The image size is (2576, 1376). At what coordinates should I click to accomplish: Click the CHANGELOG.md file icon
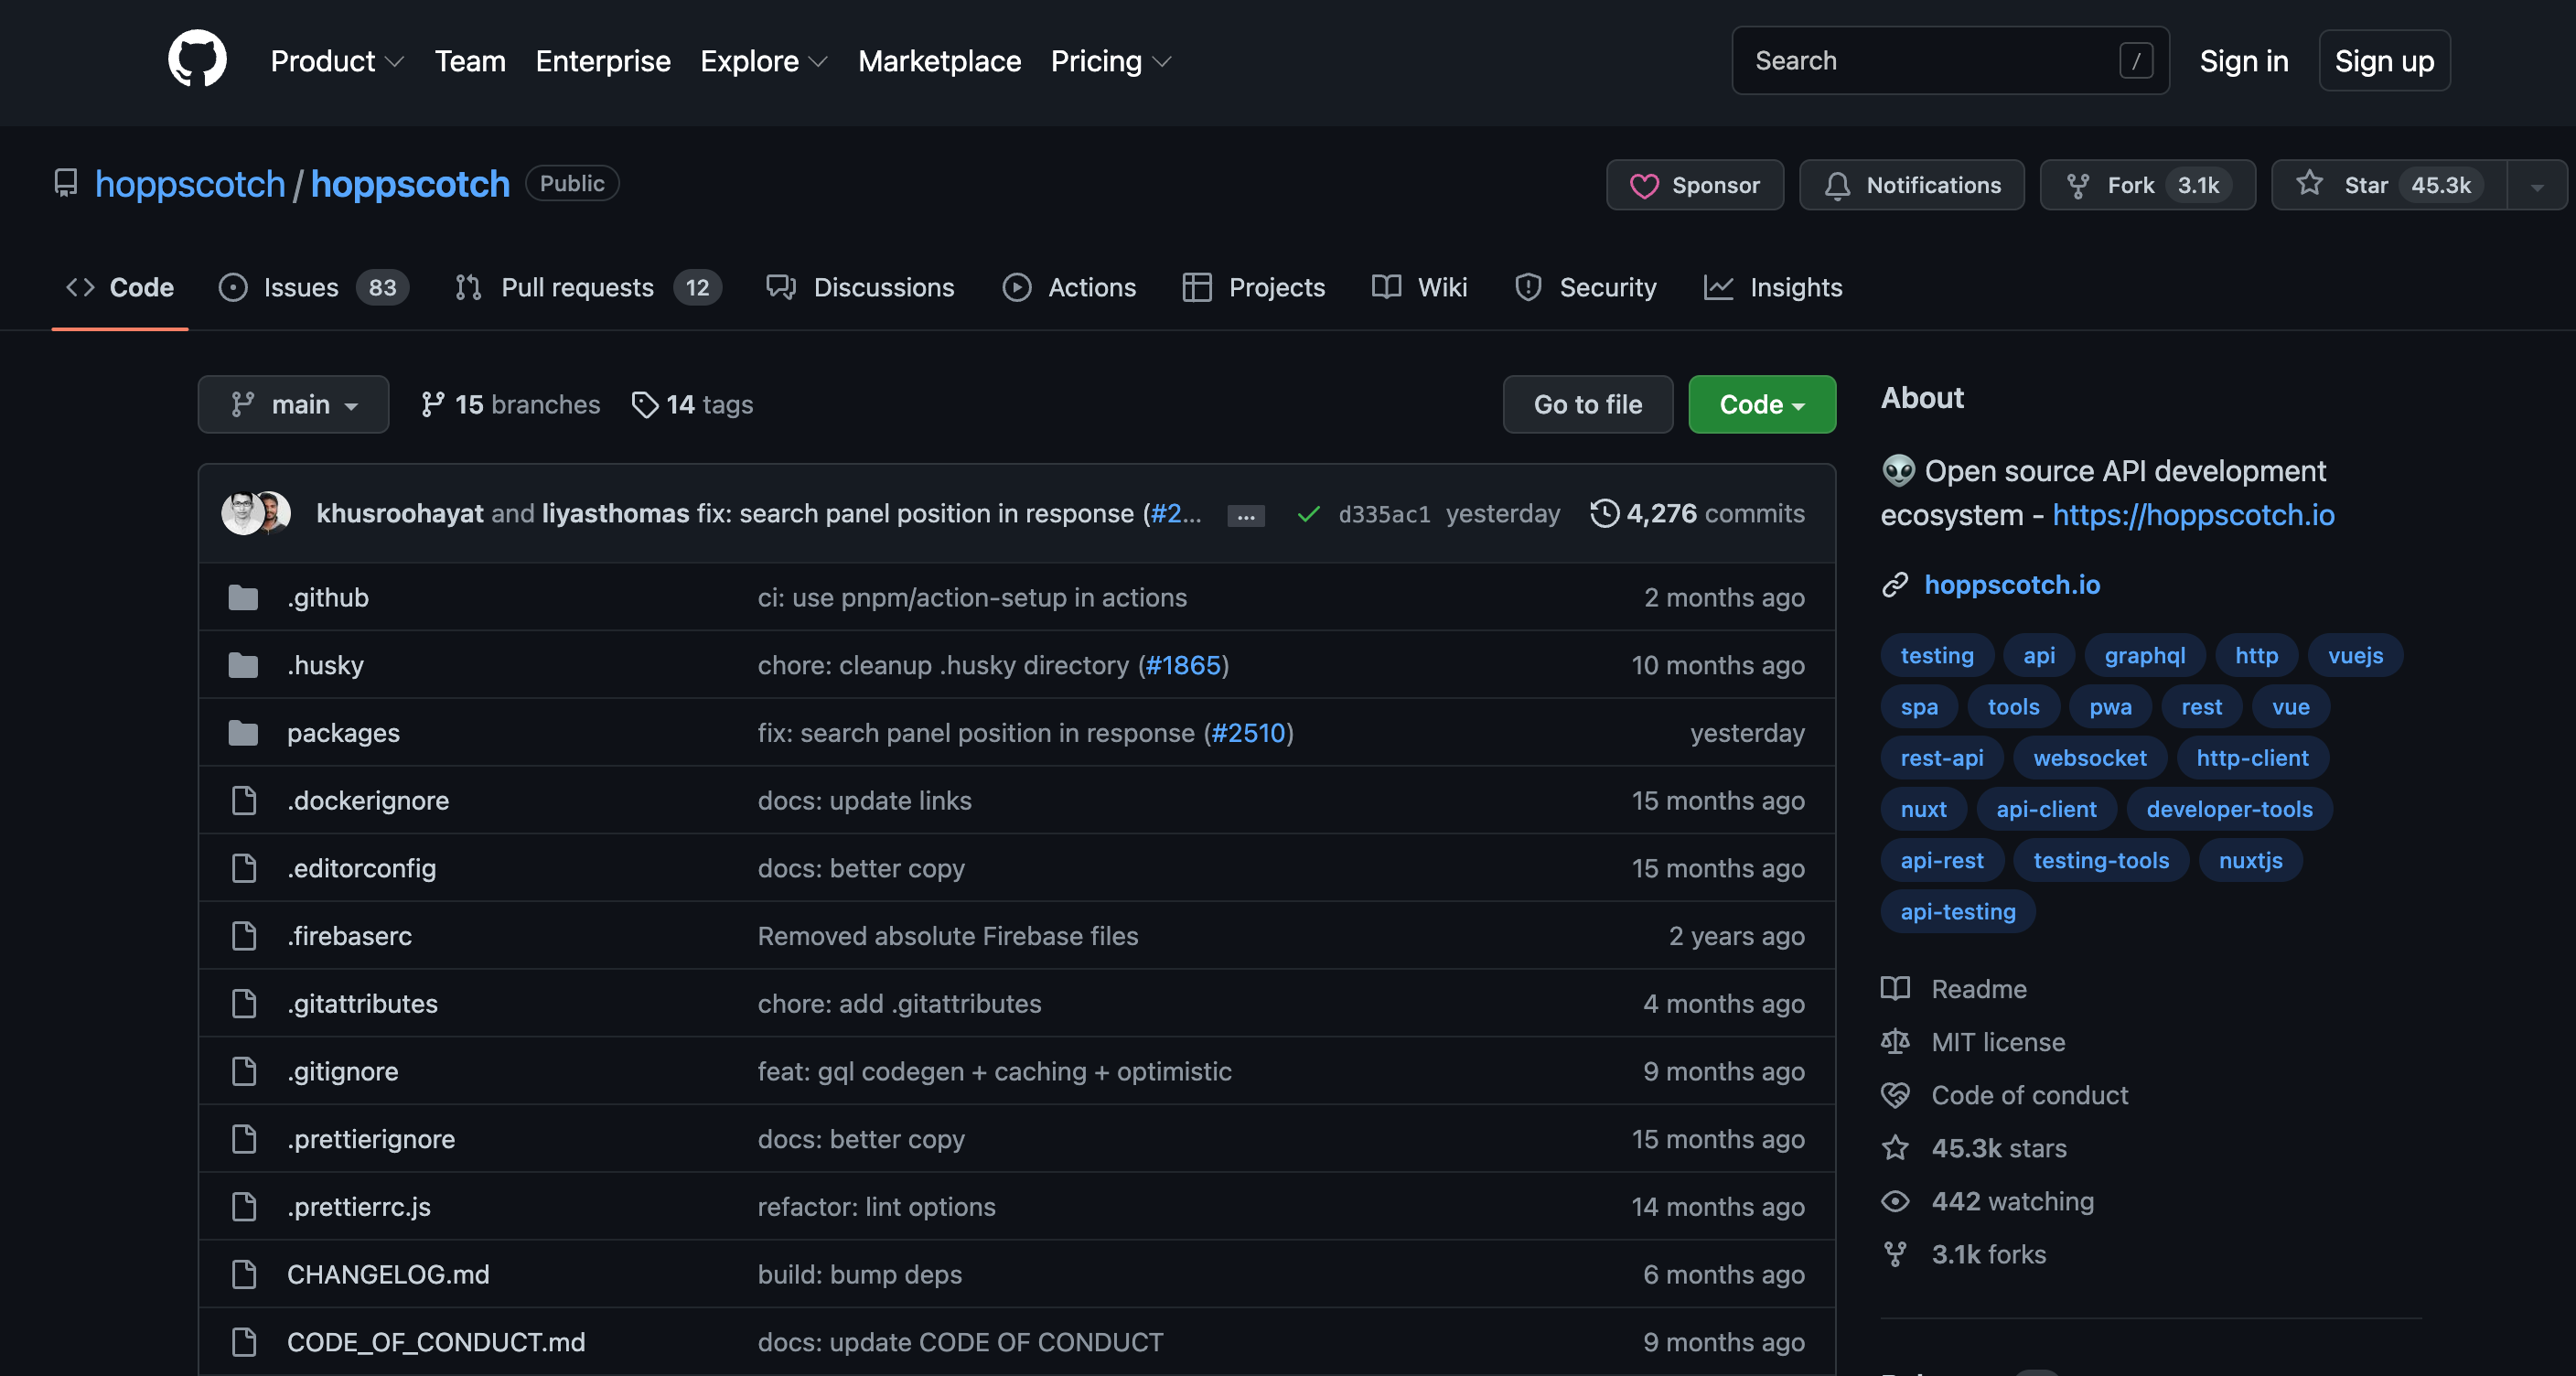pos(243,1274)
